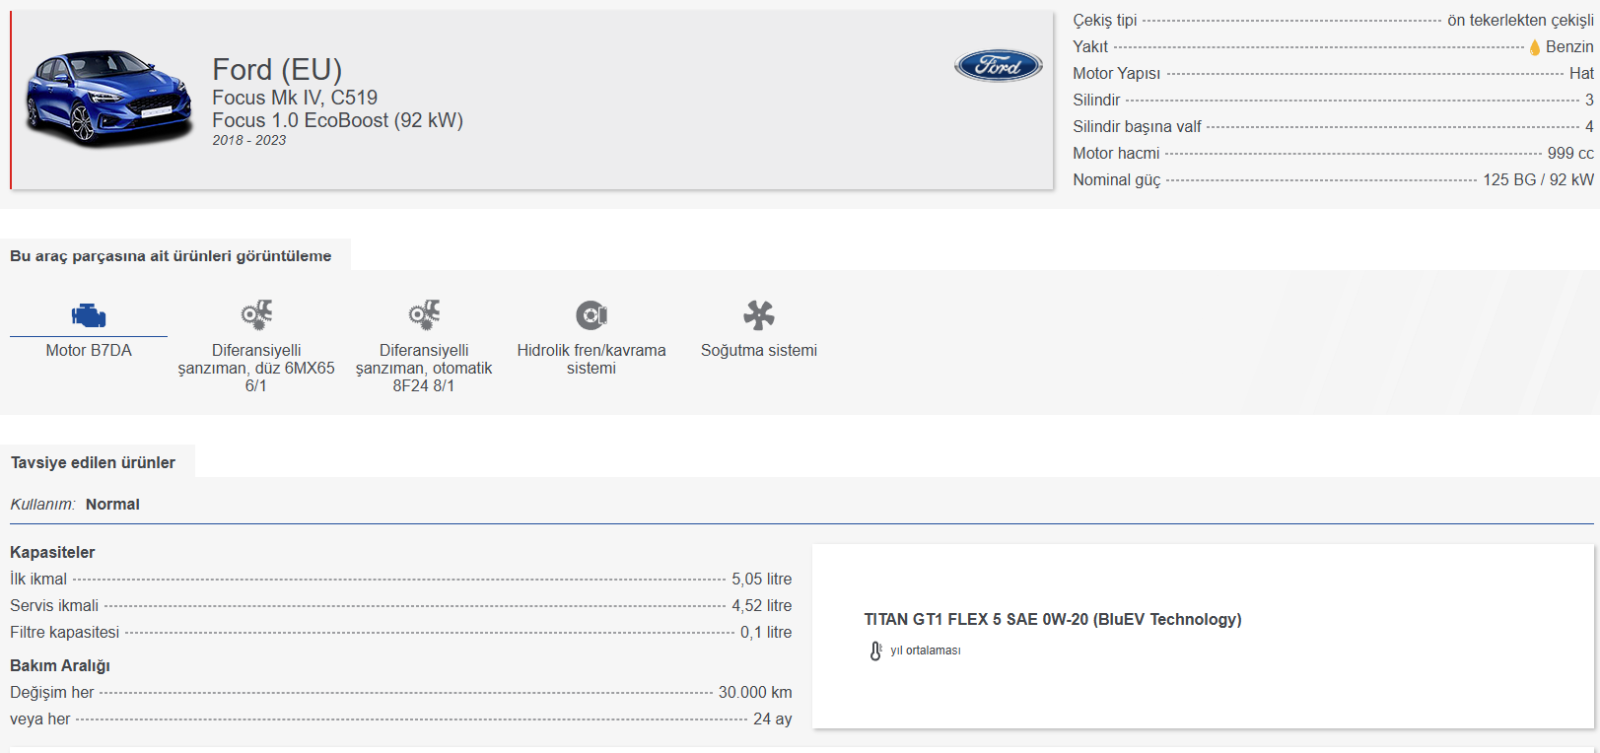Click the Motor hacmi label
The width and height of the screenshot is (1600, 753).
click(1116, 153)
